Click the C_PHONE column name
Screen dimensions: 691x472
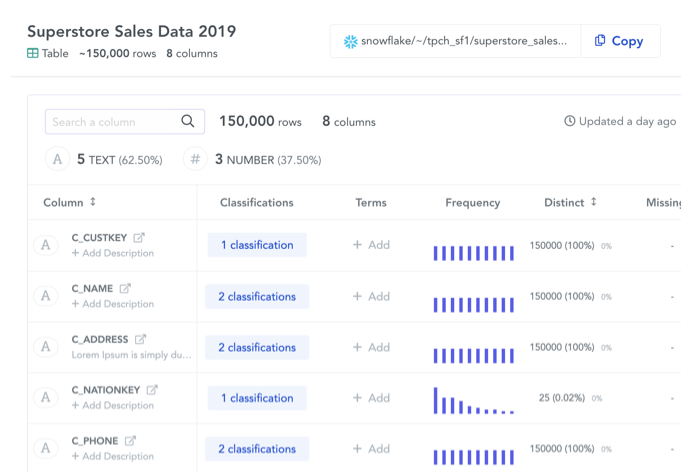(x=95, y=441)
